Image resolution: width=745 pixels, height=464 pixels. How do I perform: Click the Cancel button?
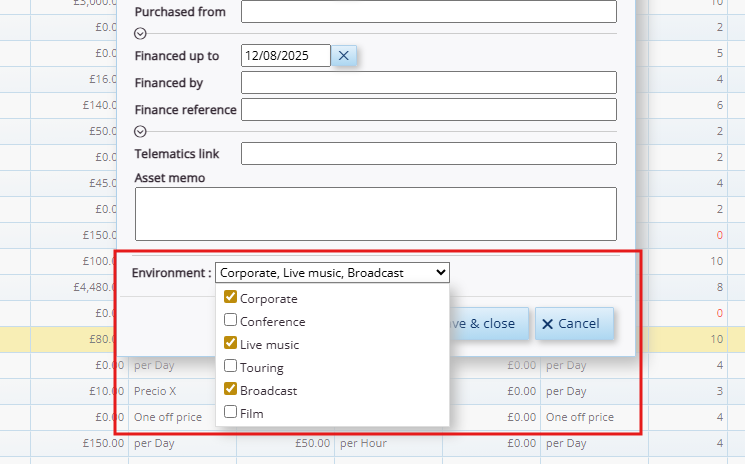tap(574, 323)
